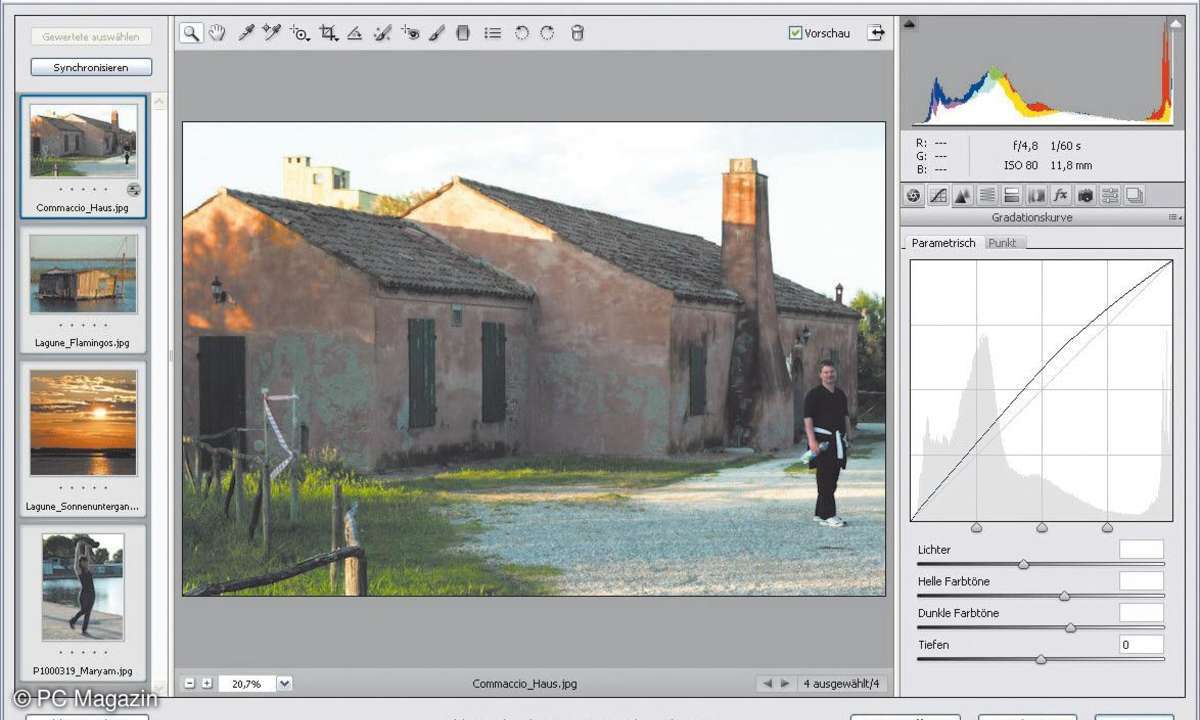Select the Red Eye Removal tool
The width and height of the screenshot is (1200, 720).
click(410, 33)
